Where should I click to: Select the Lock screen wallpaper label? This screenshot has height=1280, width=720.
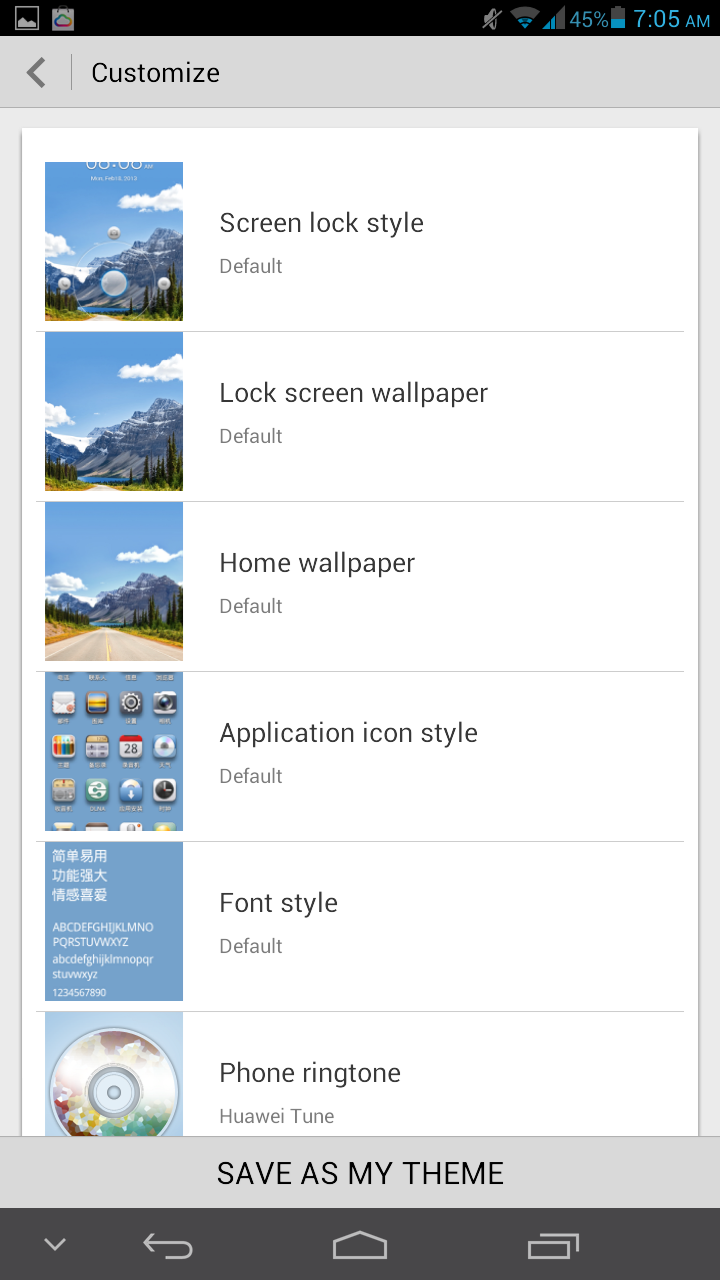pos(354,393)
